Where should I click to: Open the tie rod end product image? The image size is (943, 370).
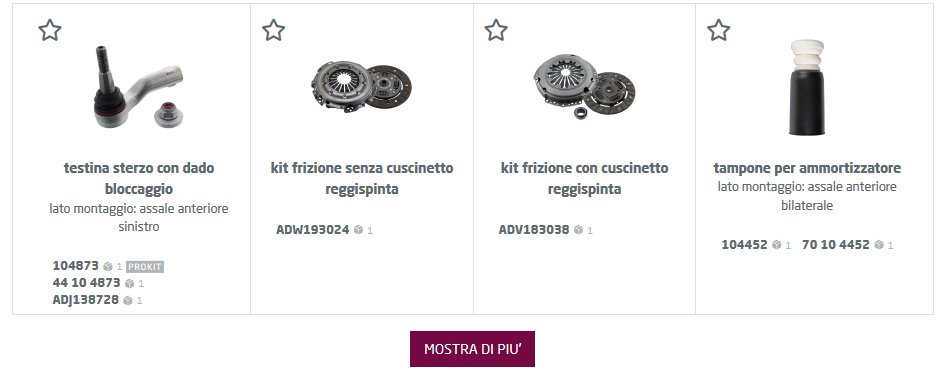(138, 87)
